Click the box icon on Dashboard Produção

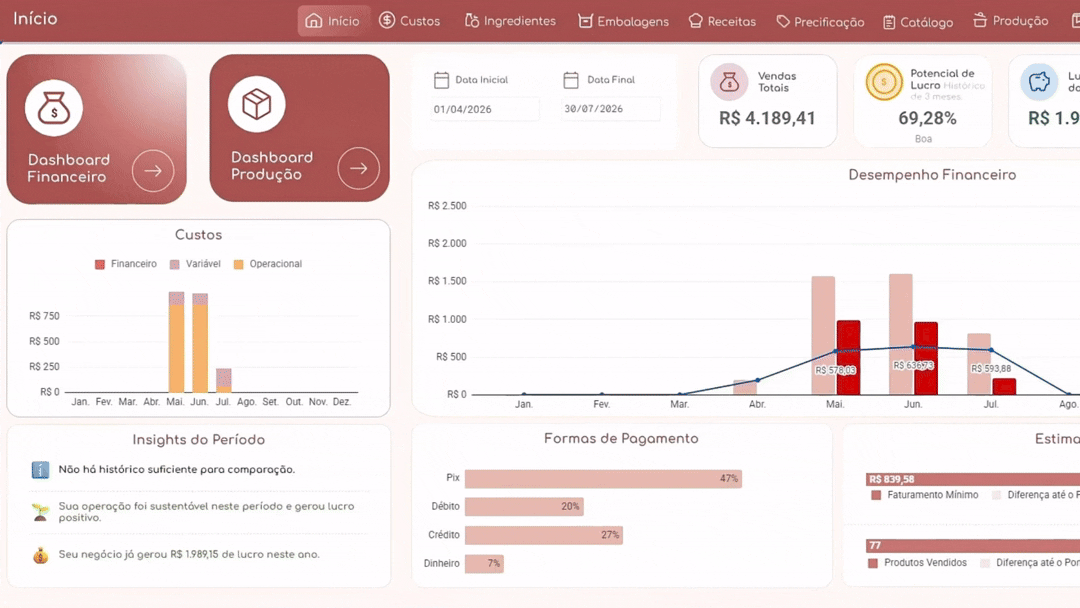point(256,105)
